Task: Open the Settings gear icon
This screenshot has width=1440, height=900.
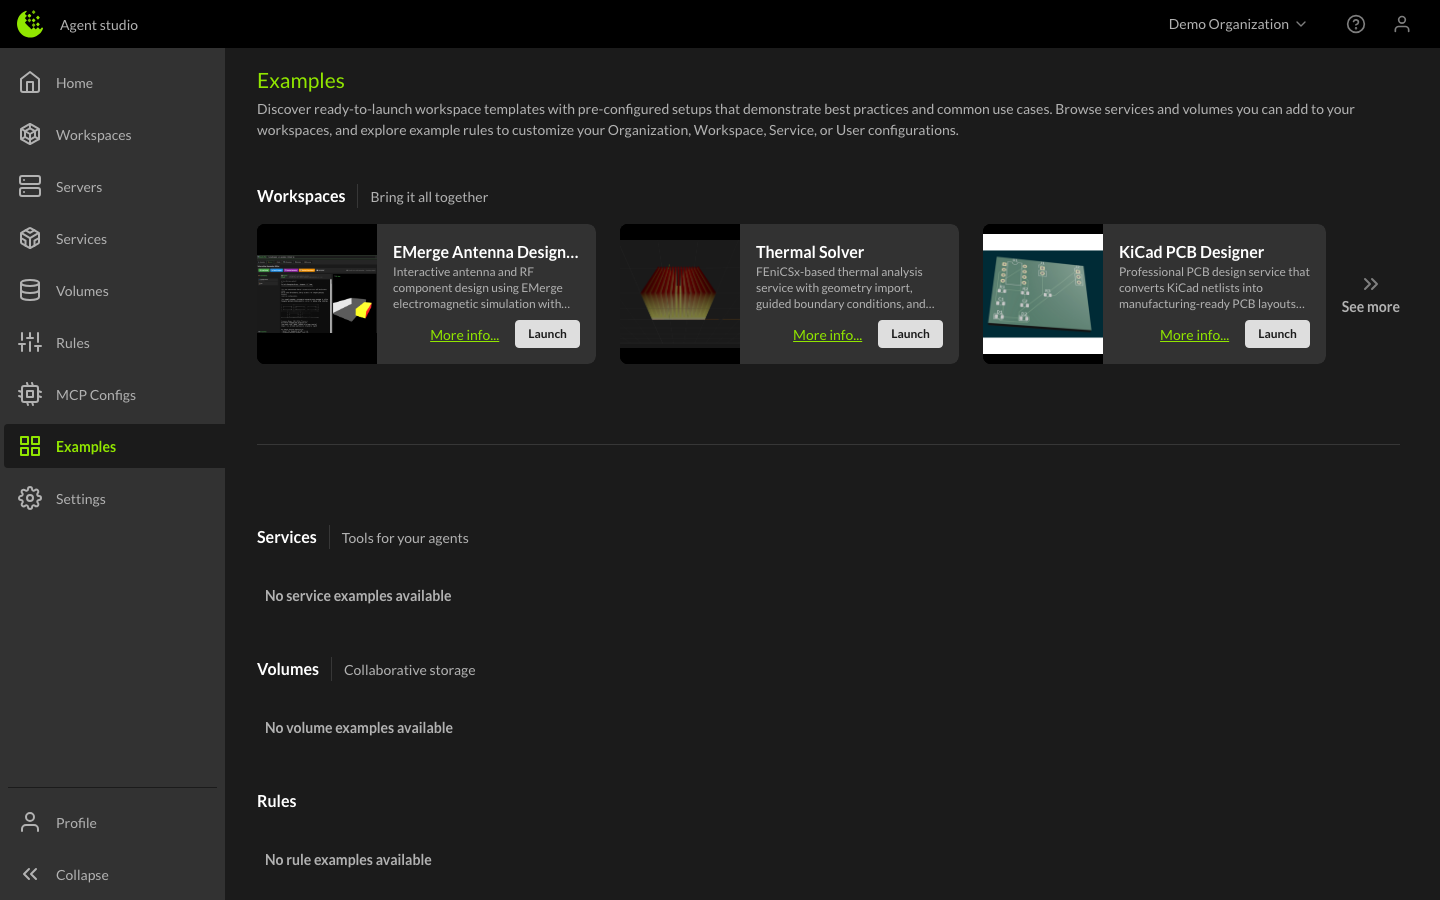Action: 30,498
